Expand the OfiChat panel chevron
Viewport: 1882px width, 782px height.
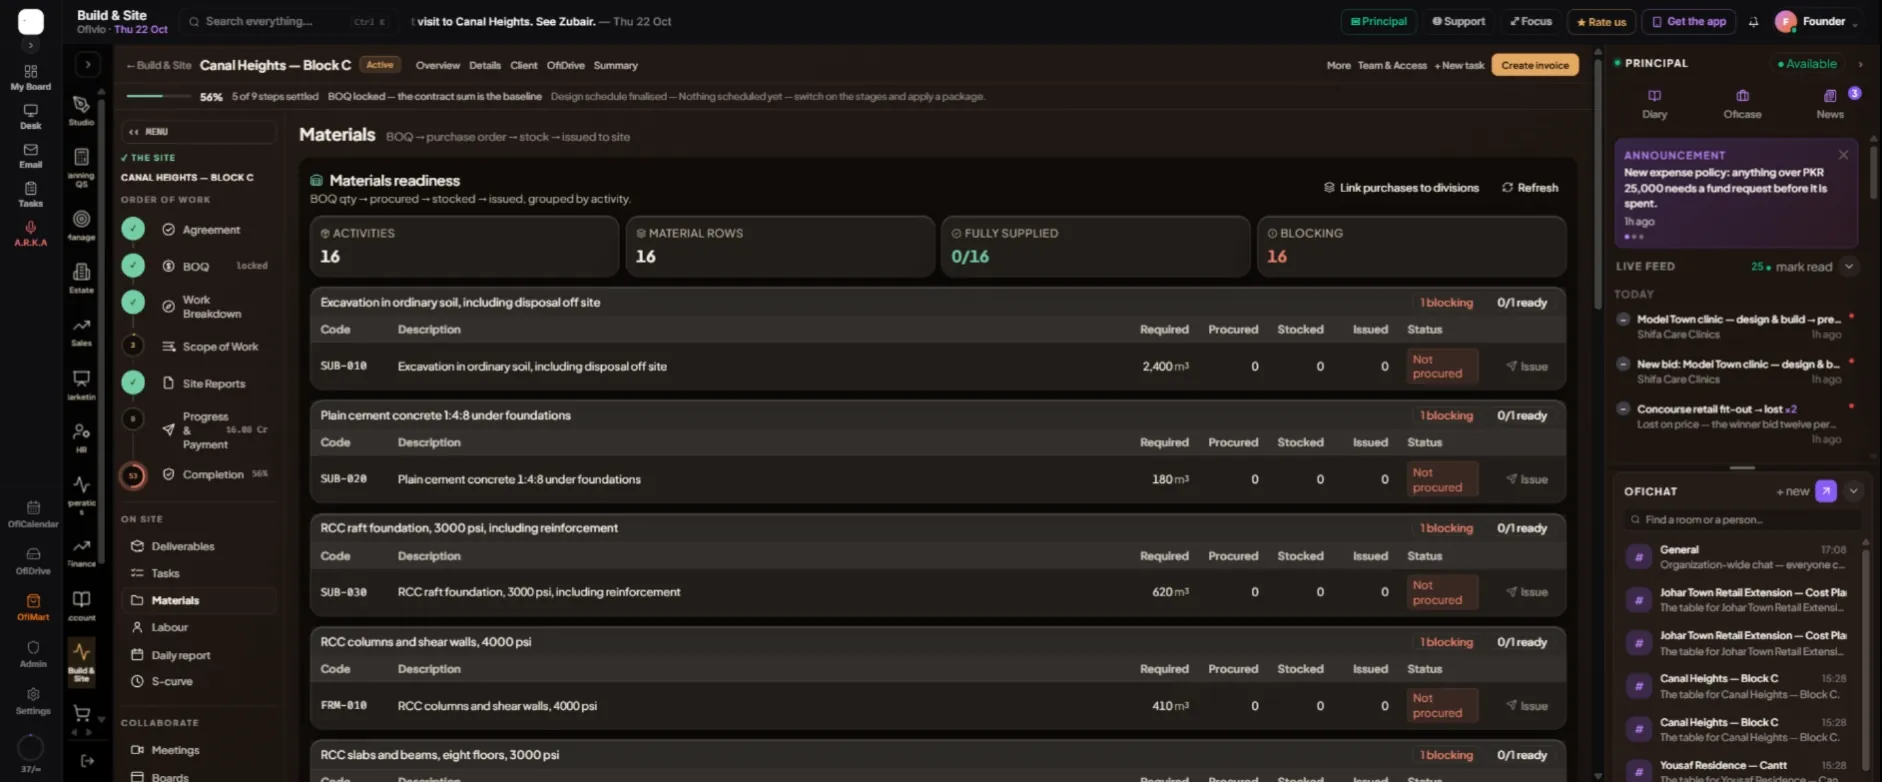point(1853,491)
